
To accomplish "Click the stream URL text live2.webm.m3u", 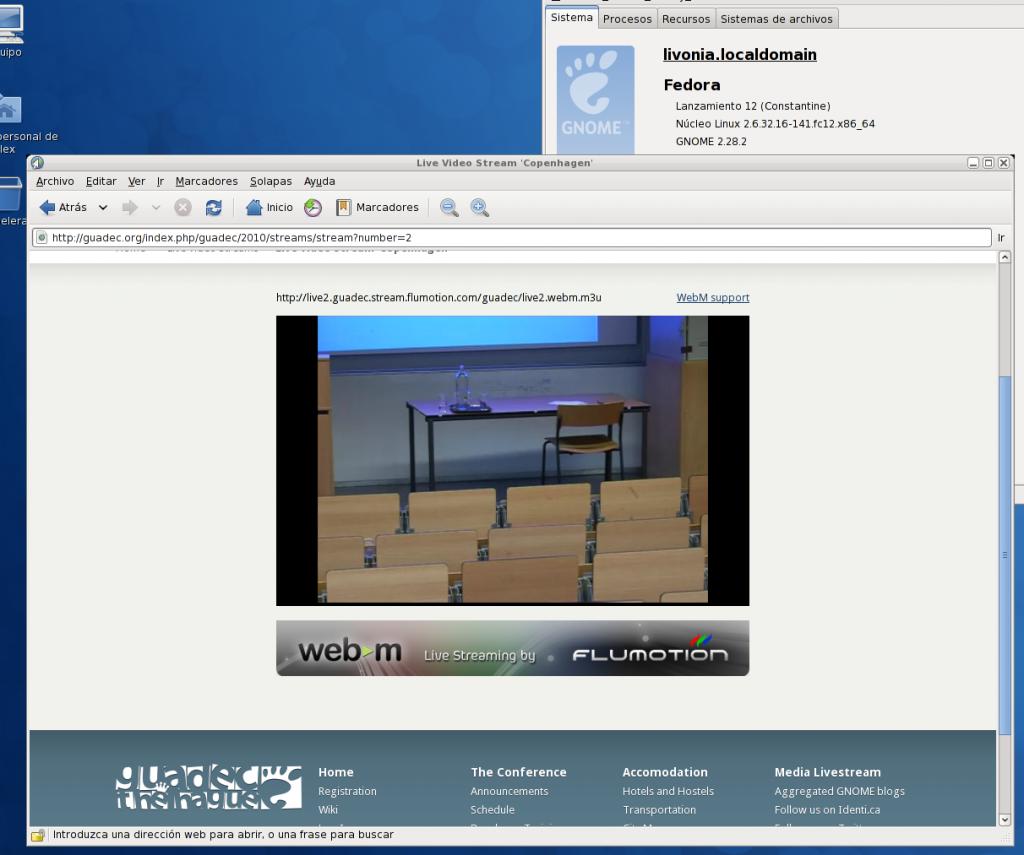I will [439, 298].
